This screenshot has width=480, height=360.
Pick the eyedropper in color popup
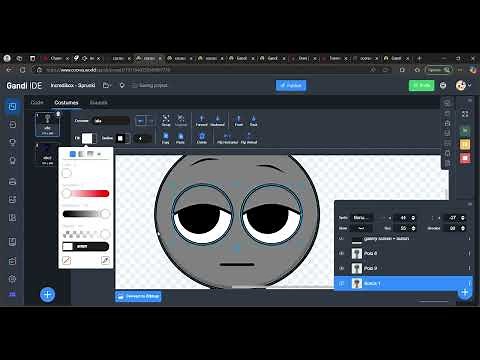105,260
